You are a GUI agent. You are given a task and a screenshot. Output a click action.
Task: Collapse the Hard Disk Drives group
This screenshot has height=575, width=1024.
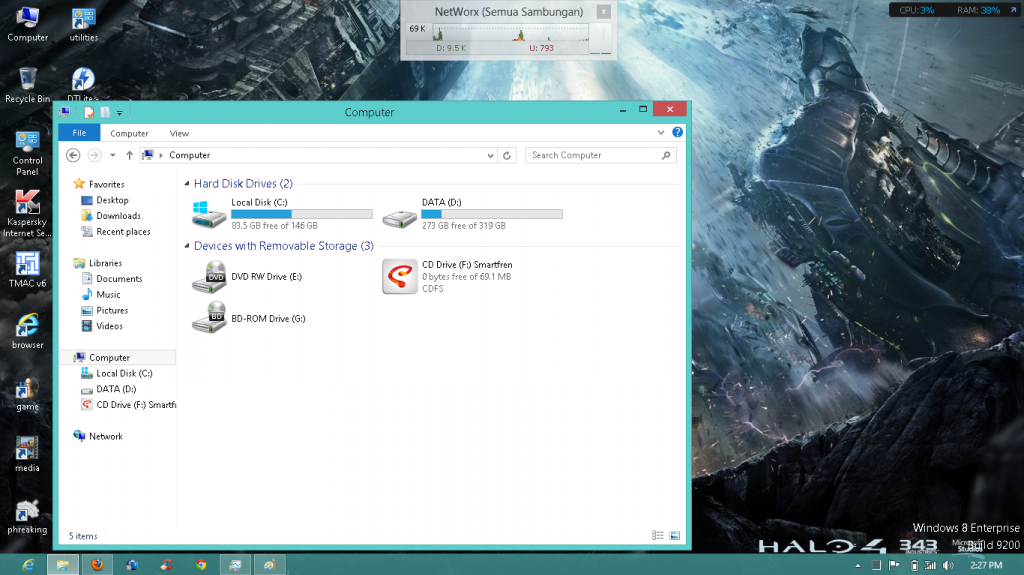click(x=187, y=184)
